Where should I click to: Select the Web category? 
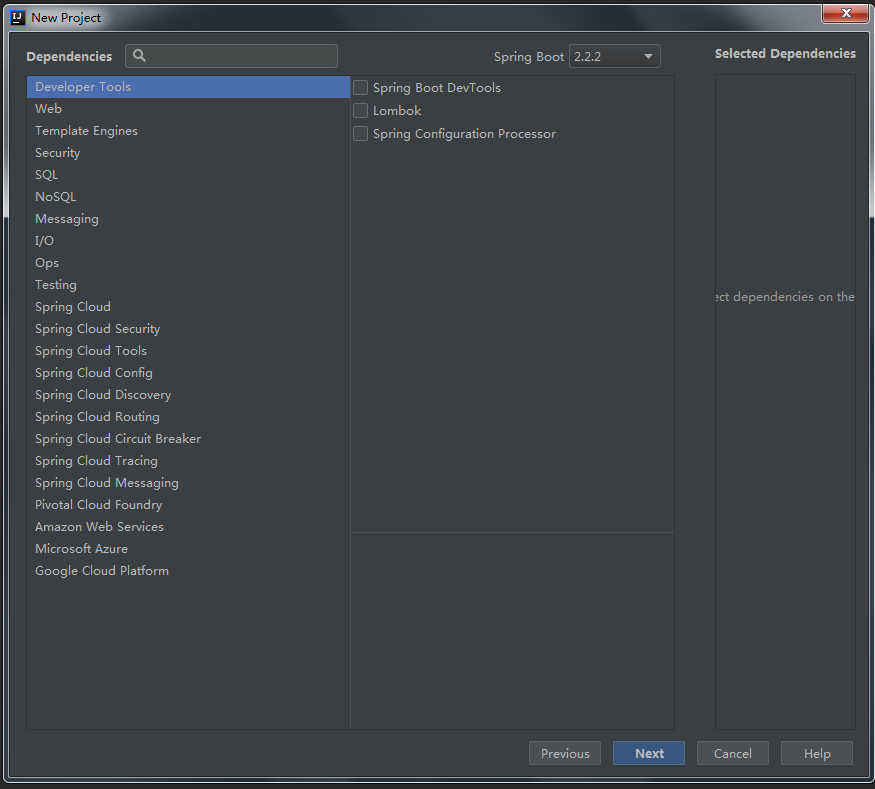coord(189,109)
